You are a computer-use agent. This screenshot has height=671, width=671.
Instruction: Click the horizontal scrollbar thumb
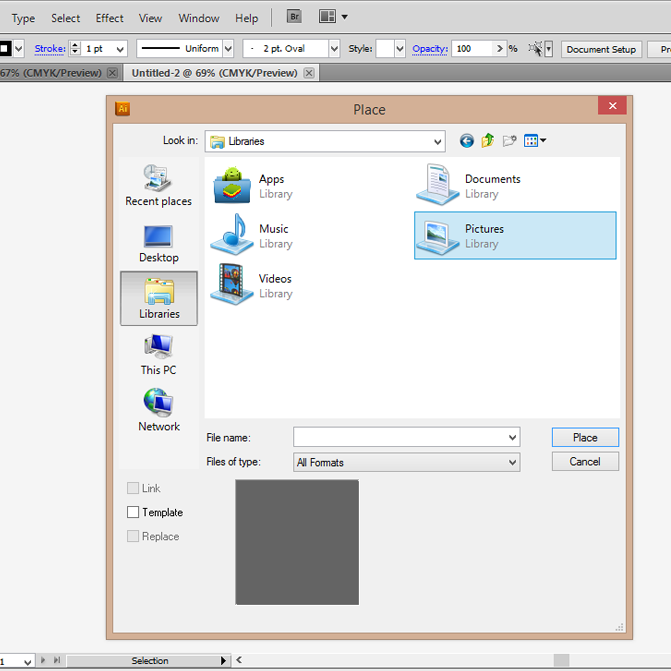click(x=561, y=660)
